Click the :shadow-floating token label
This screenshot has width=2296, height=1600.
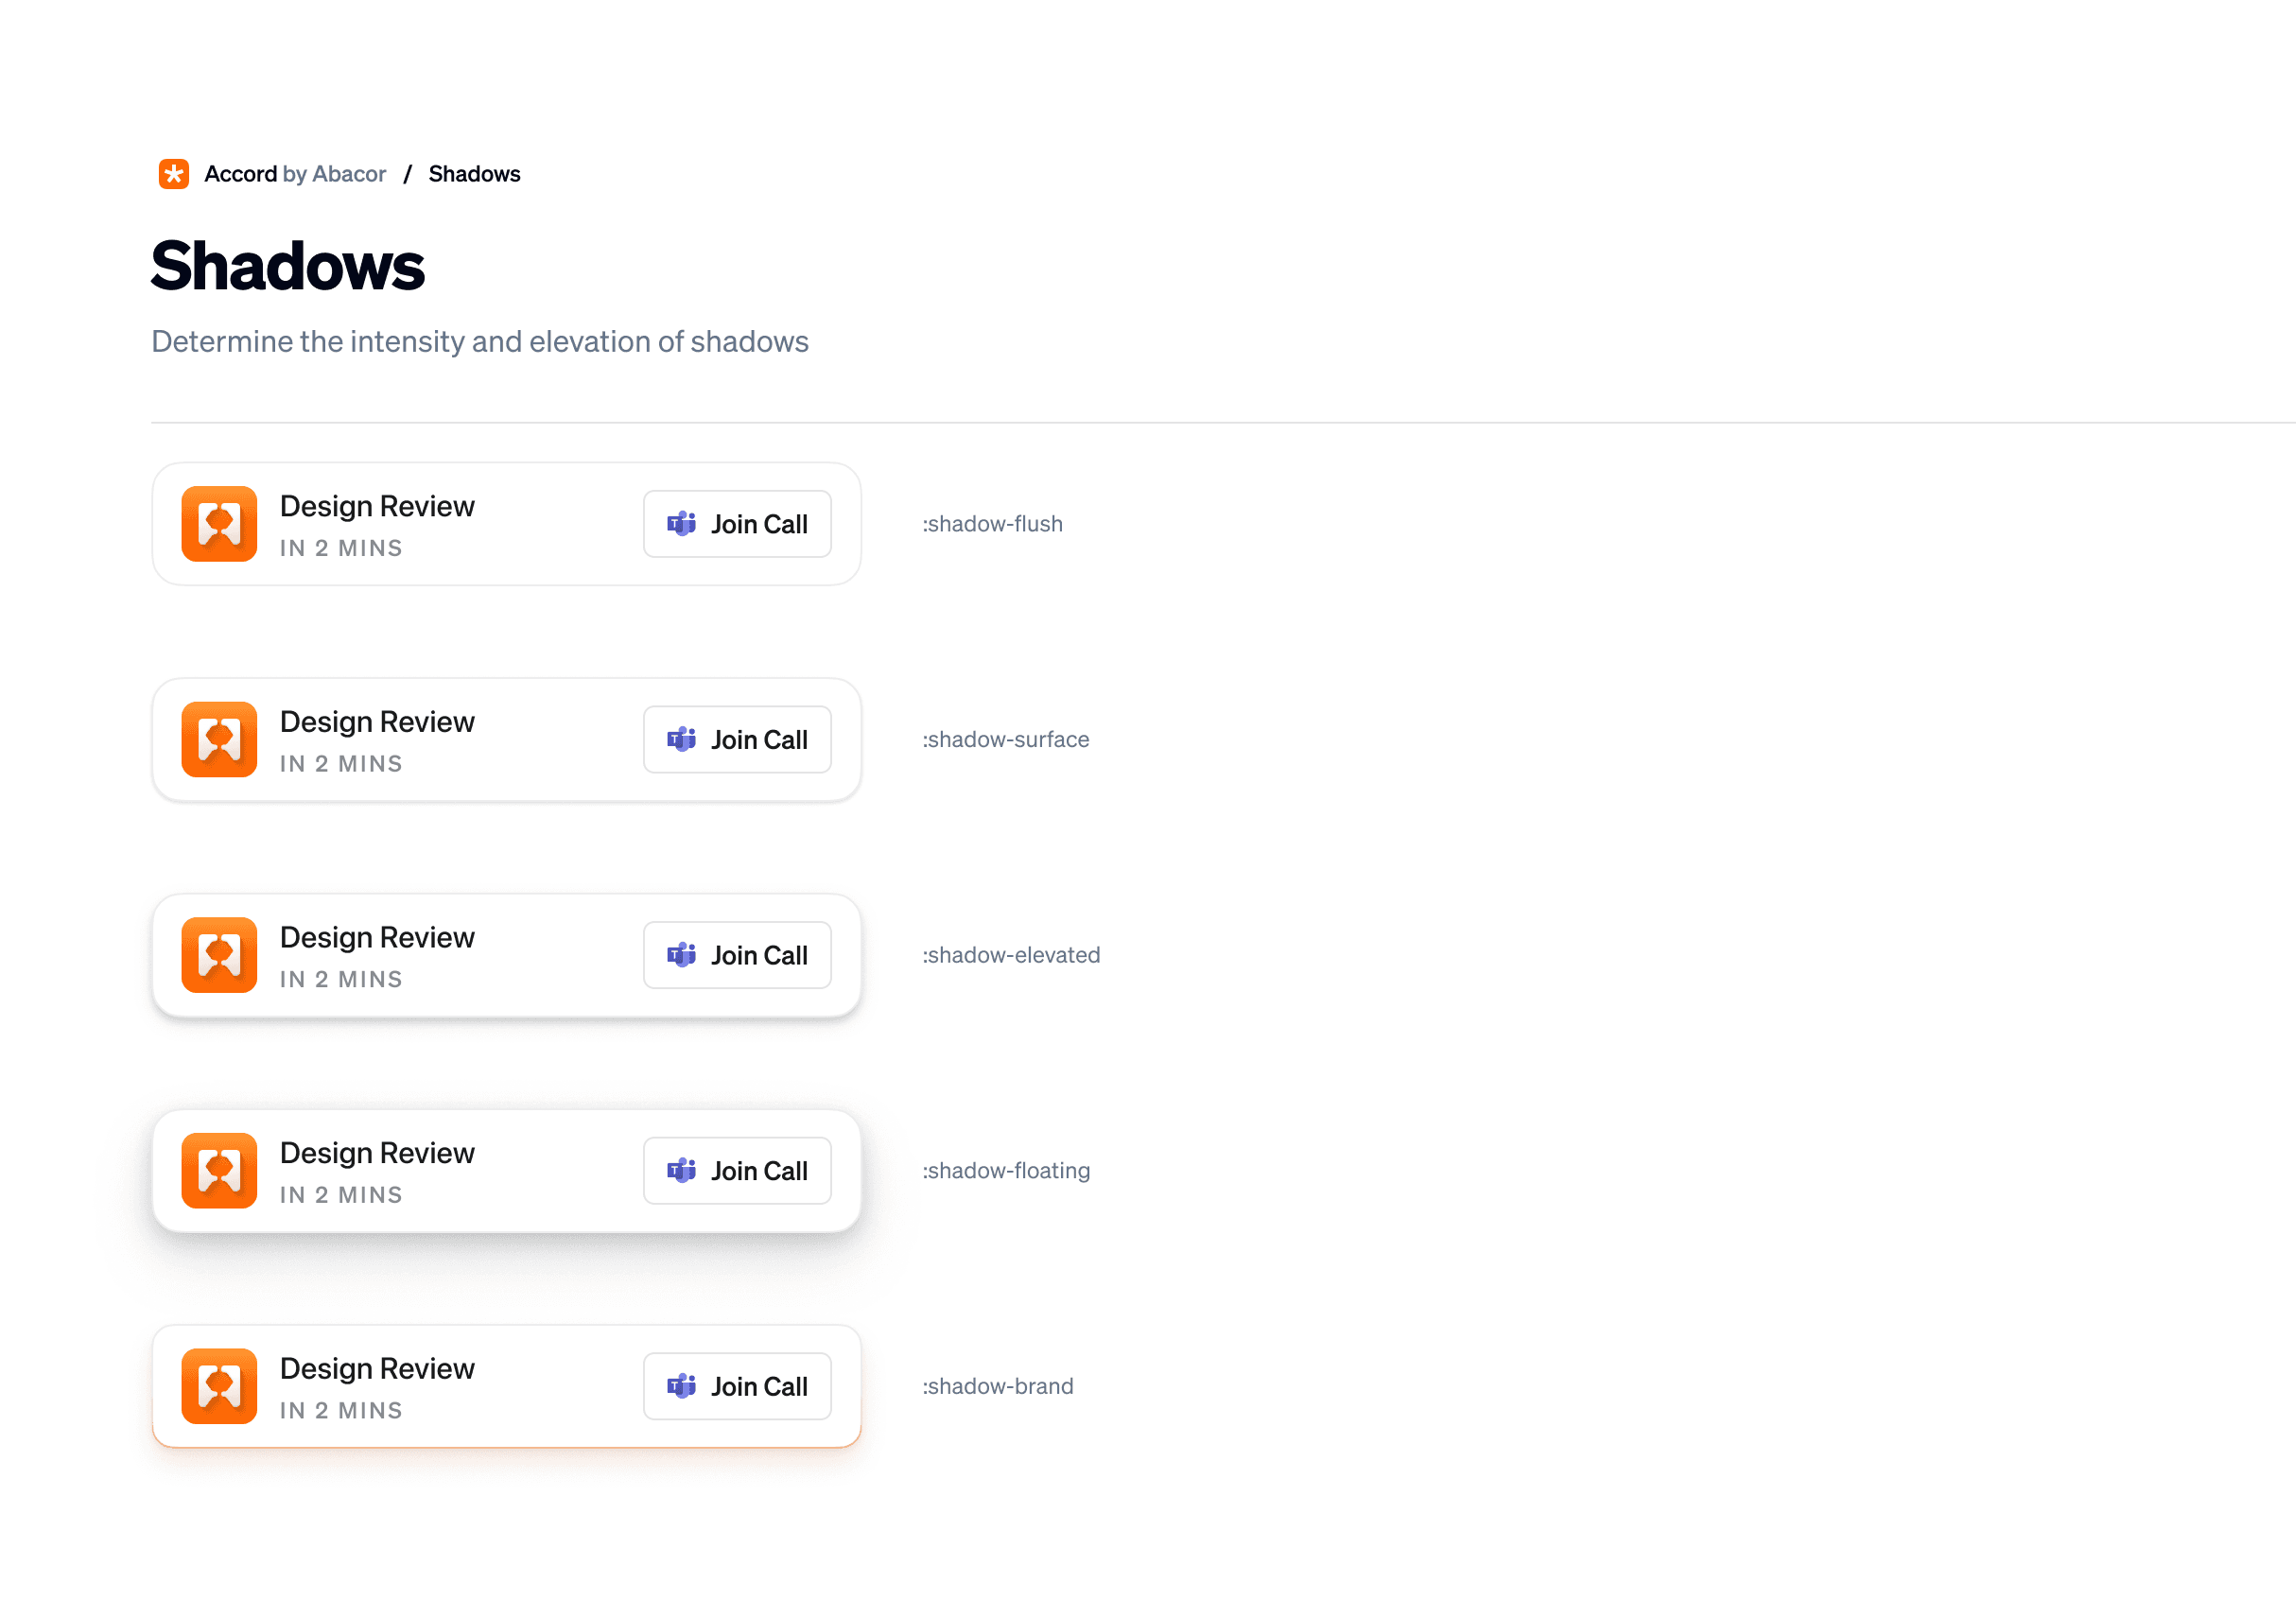point(1006,1170)
